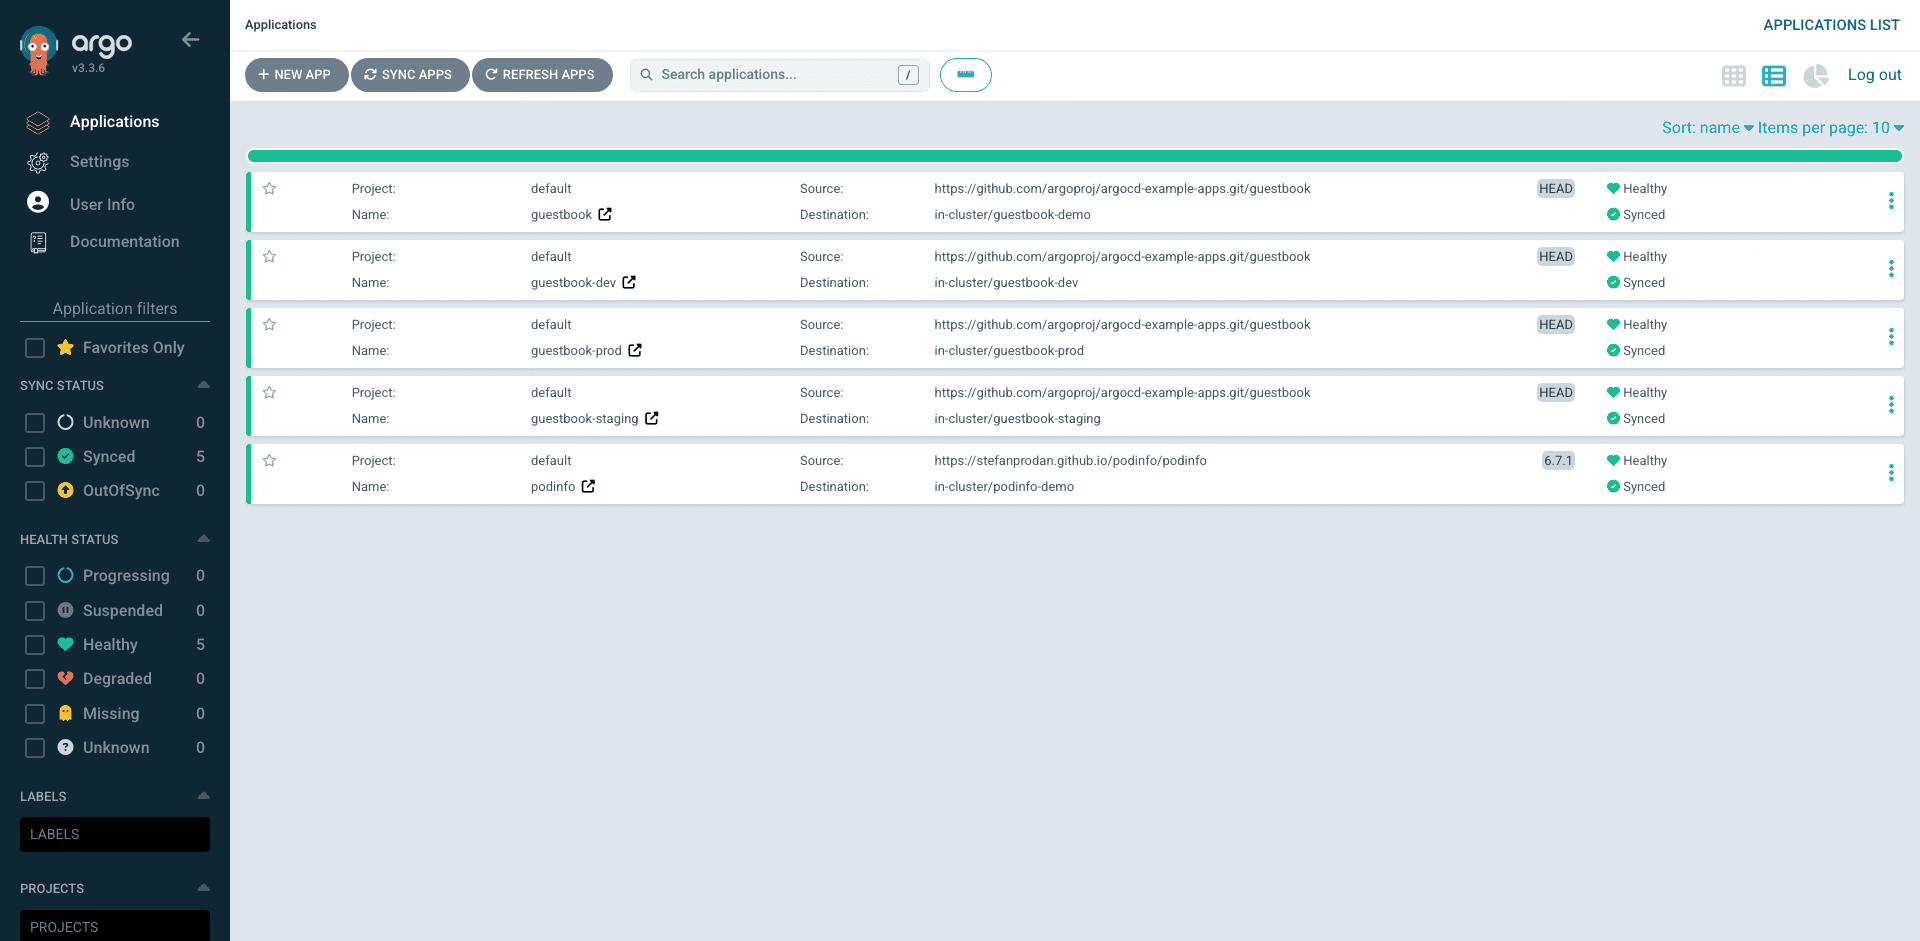Star the guestbook application as favorite

coord(269,188)
